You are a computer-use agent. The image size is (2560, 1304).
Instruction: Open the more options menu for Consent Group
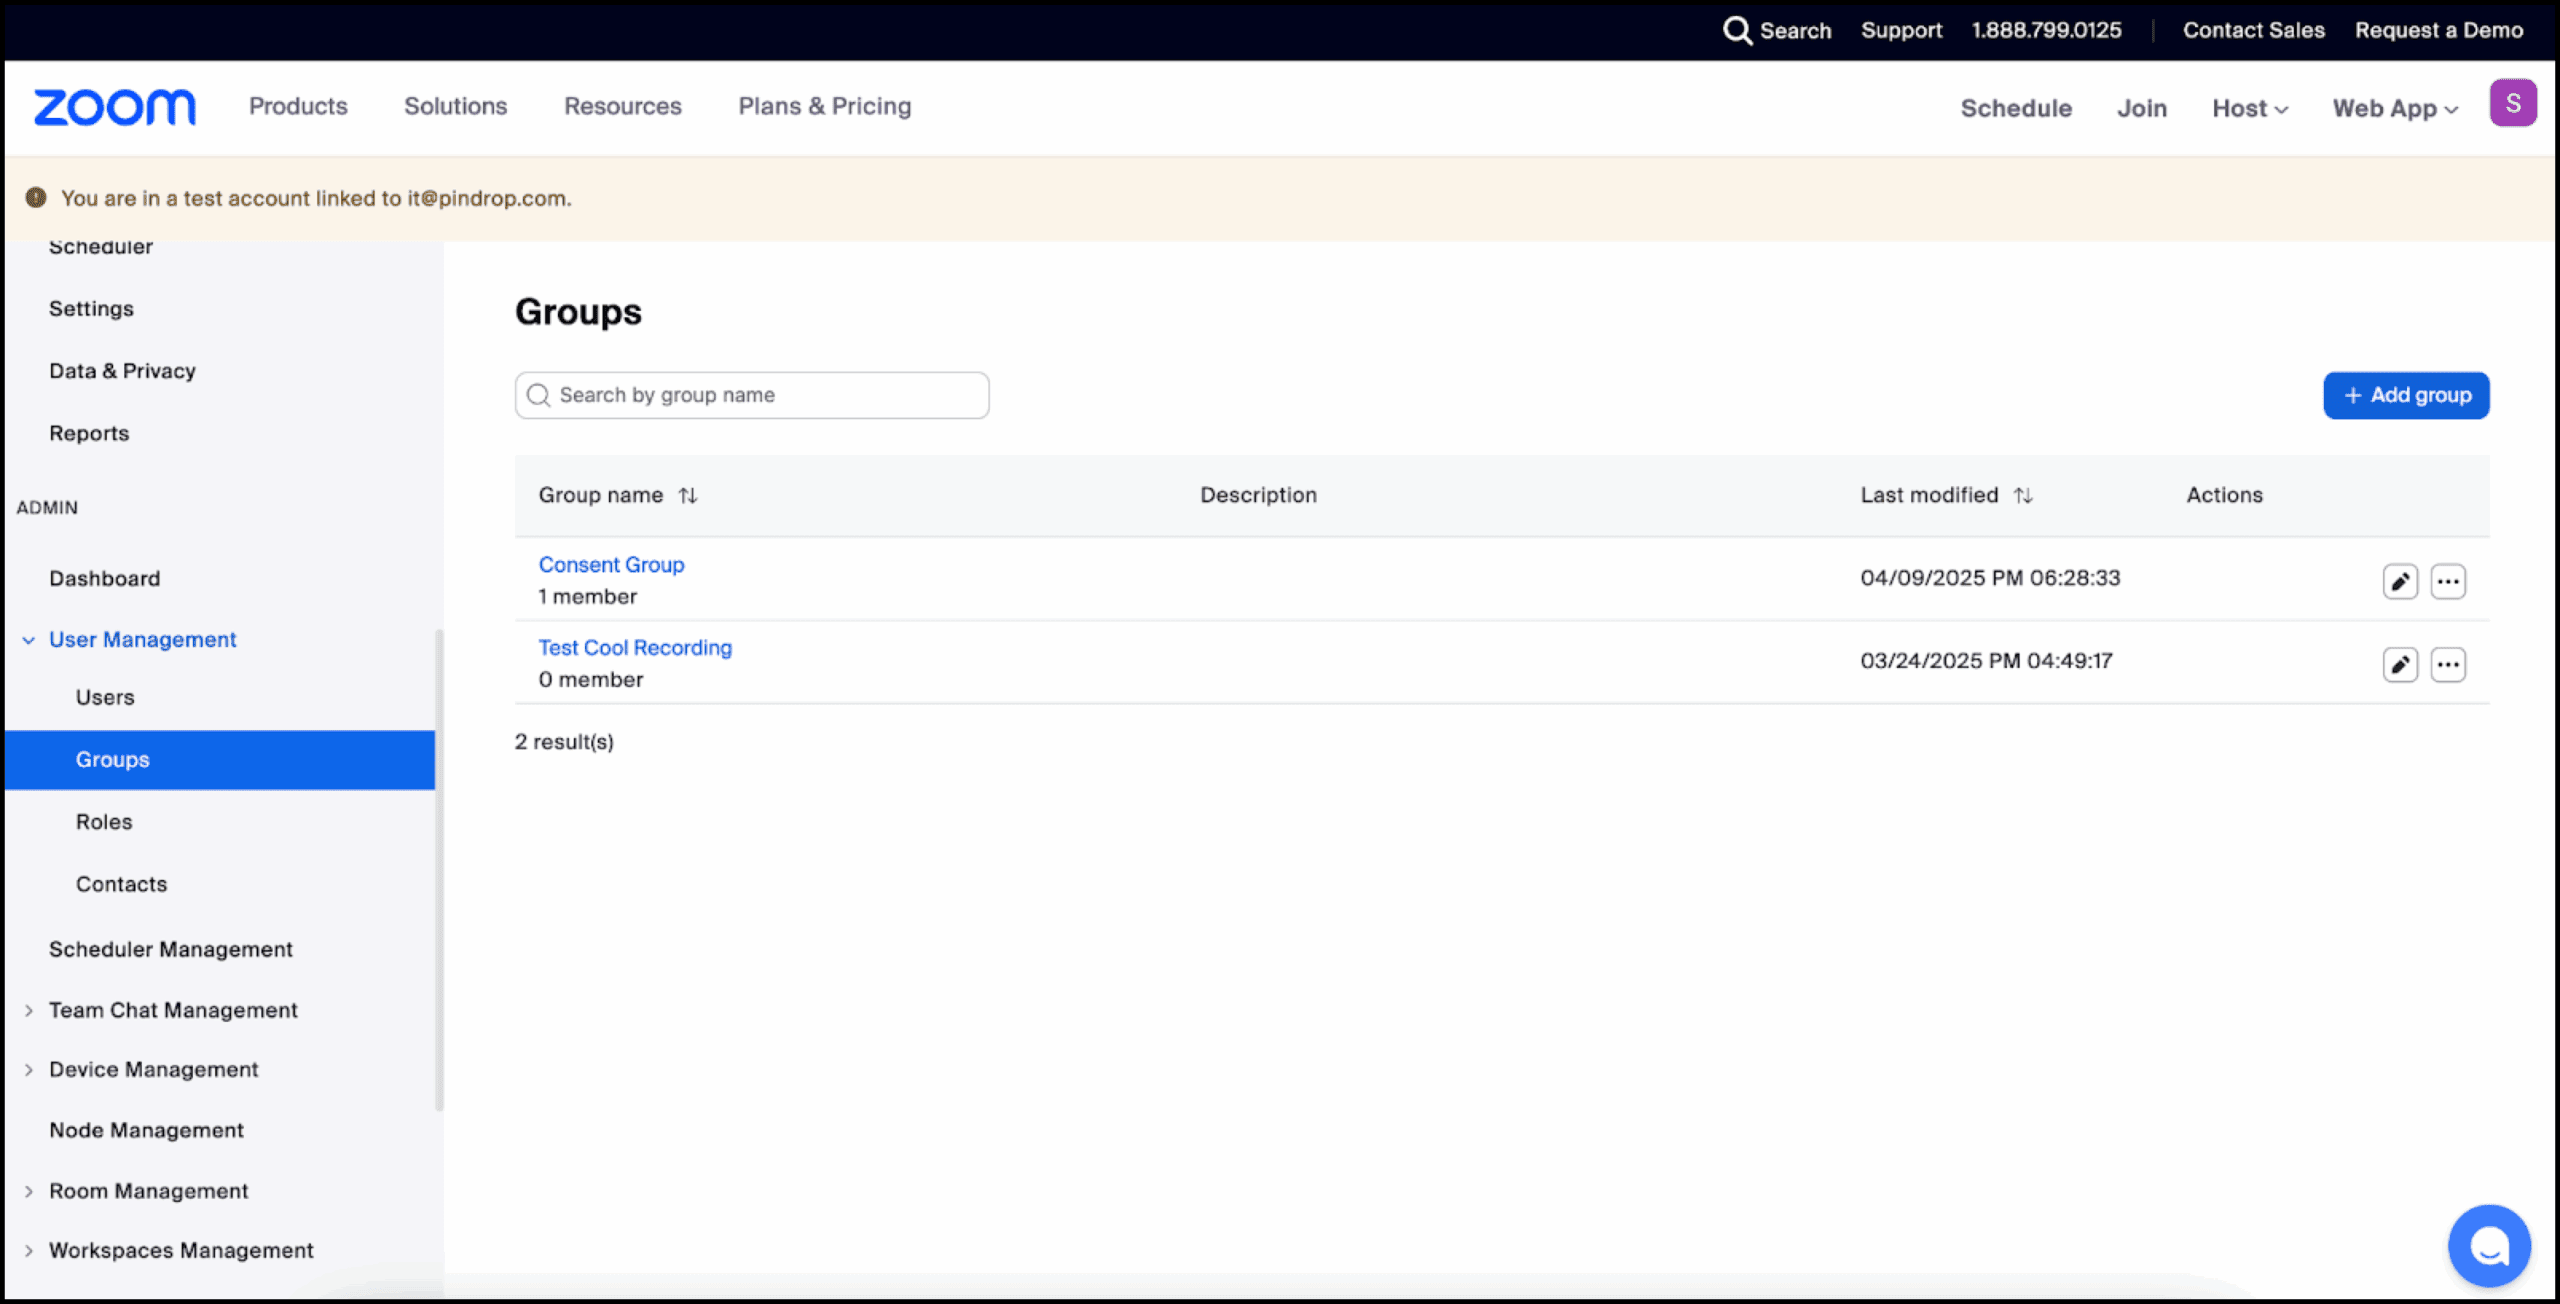2447,581
